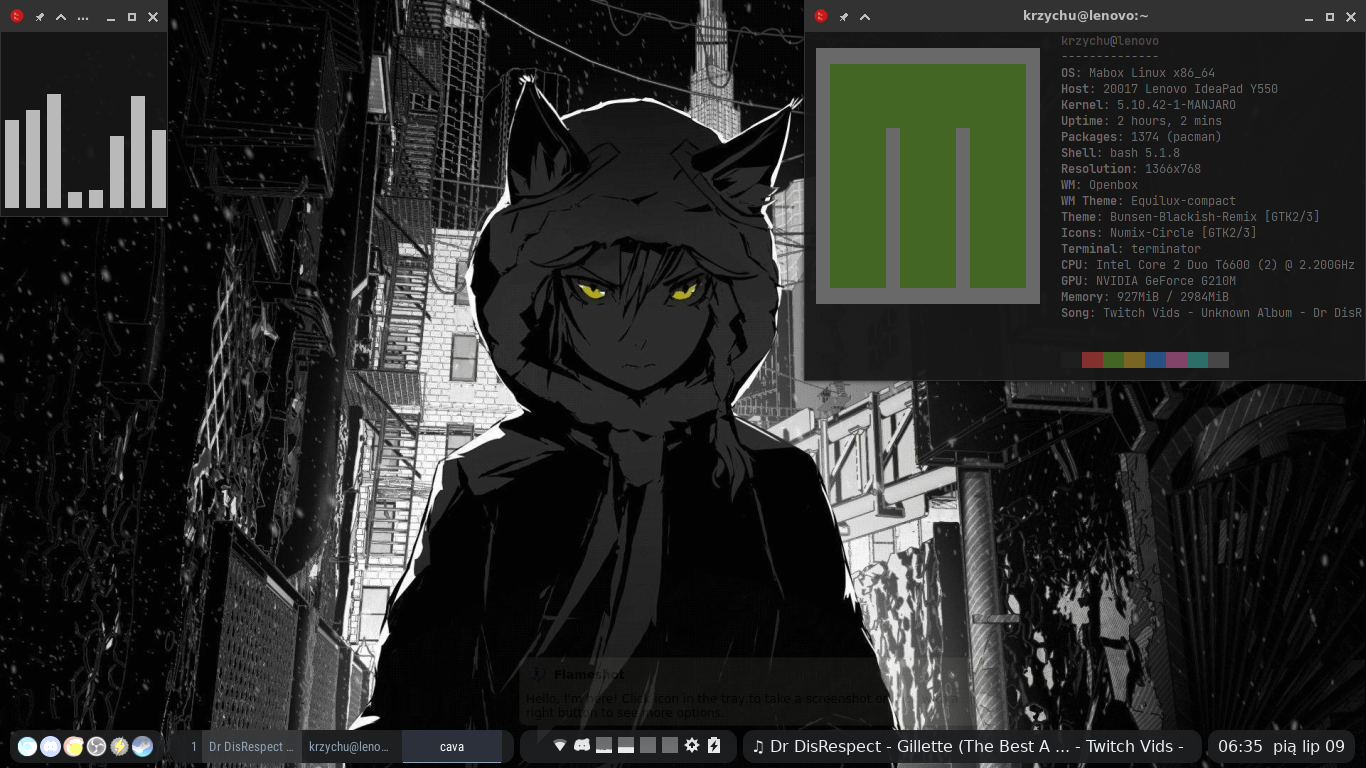This screenshot has width=1366, height=768.
Task: Click the grey tray square just left of the gear
Action: 670,745
